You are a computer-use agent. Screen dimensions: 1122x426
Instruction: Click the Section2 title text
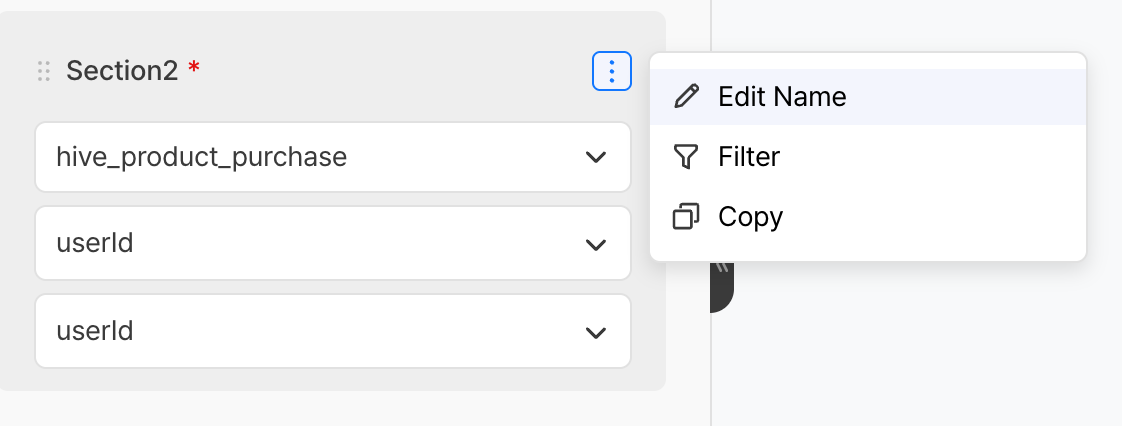[x=122, y=71]
